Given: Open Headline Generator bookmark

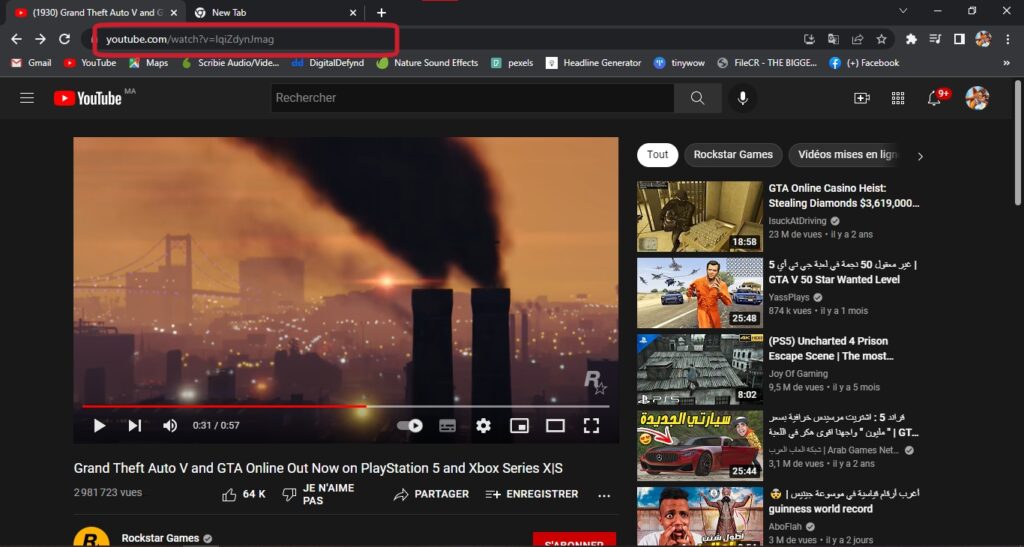Looking at the screenshot, I should click(x=594, y=63).
